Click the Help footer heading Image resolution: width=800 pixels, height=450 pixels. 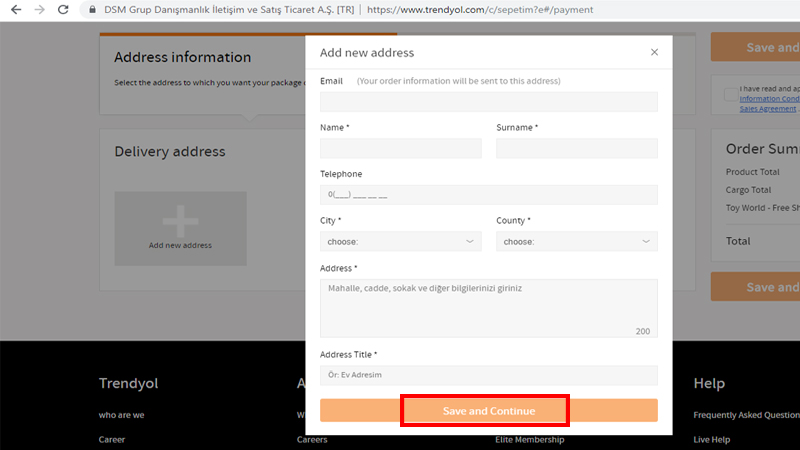pyautogui.click(x=709, y=383)
